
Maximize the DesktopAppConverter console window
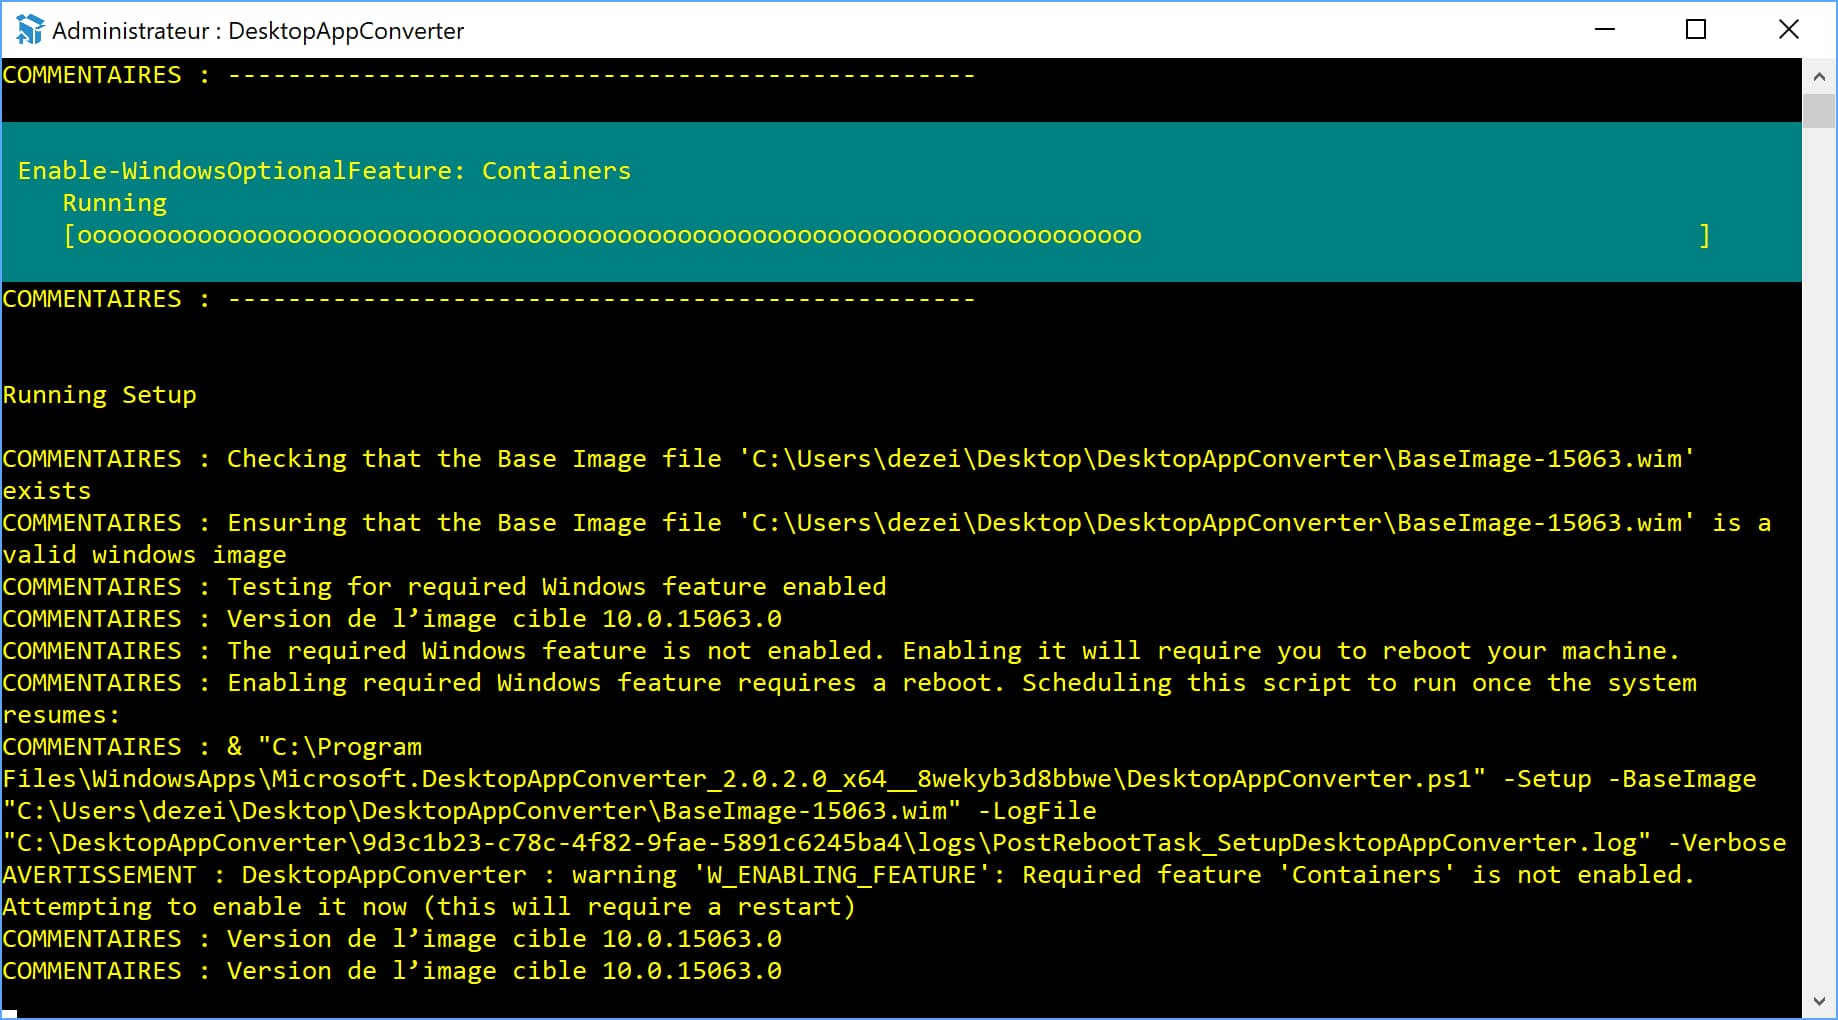(x=1696, y=30)
